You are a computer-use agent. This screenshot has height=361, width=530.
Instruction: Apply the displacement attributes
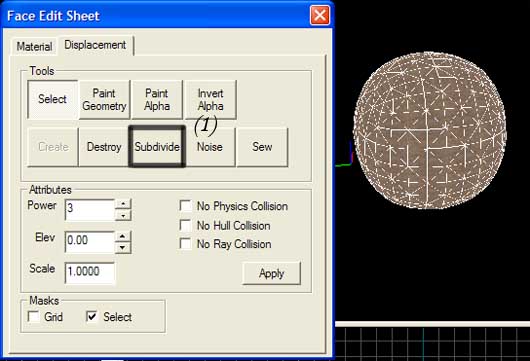click(271, 273)
